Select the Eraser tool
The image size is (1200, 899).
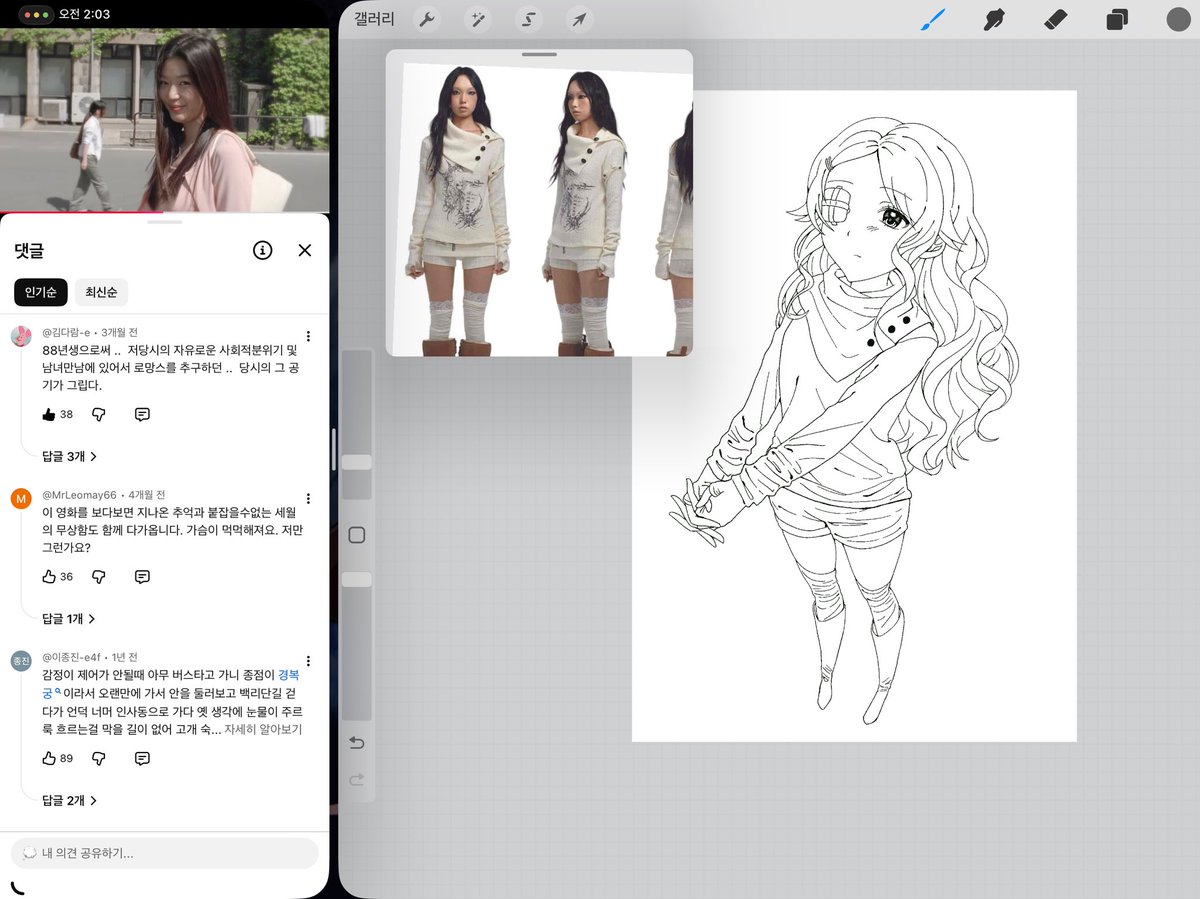click(x=1056, y=20)
